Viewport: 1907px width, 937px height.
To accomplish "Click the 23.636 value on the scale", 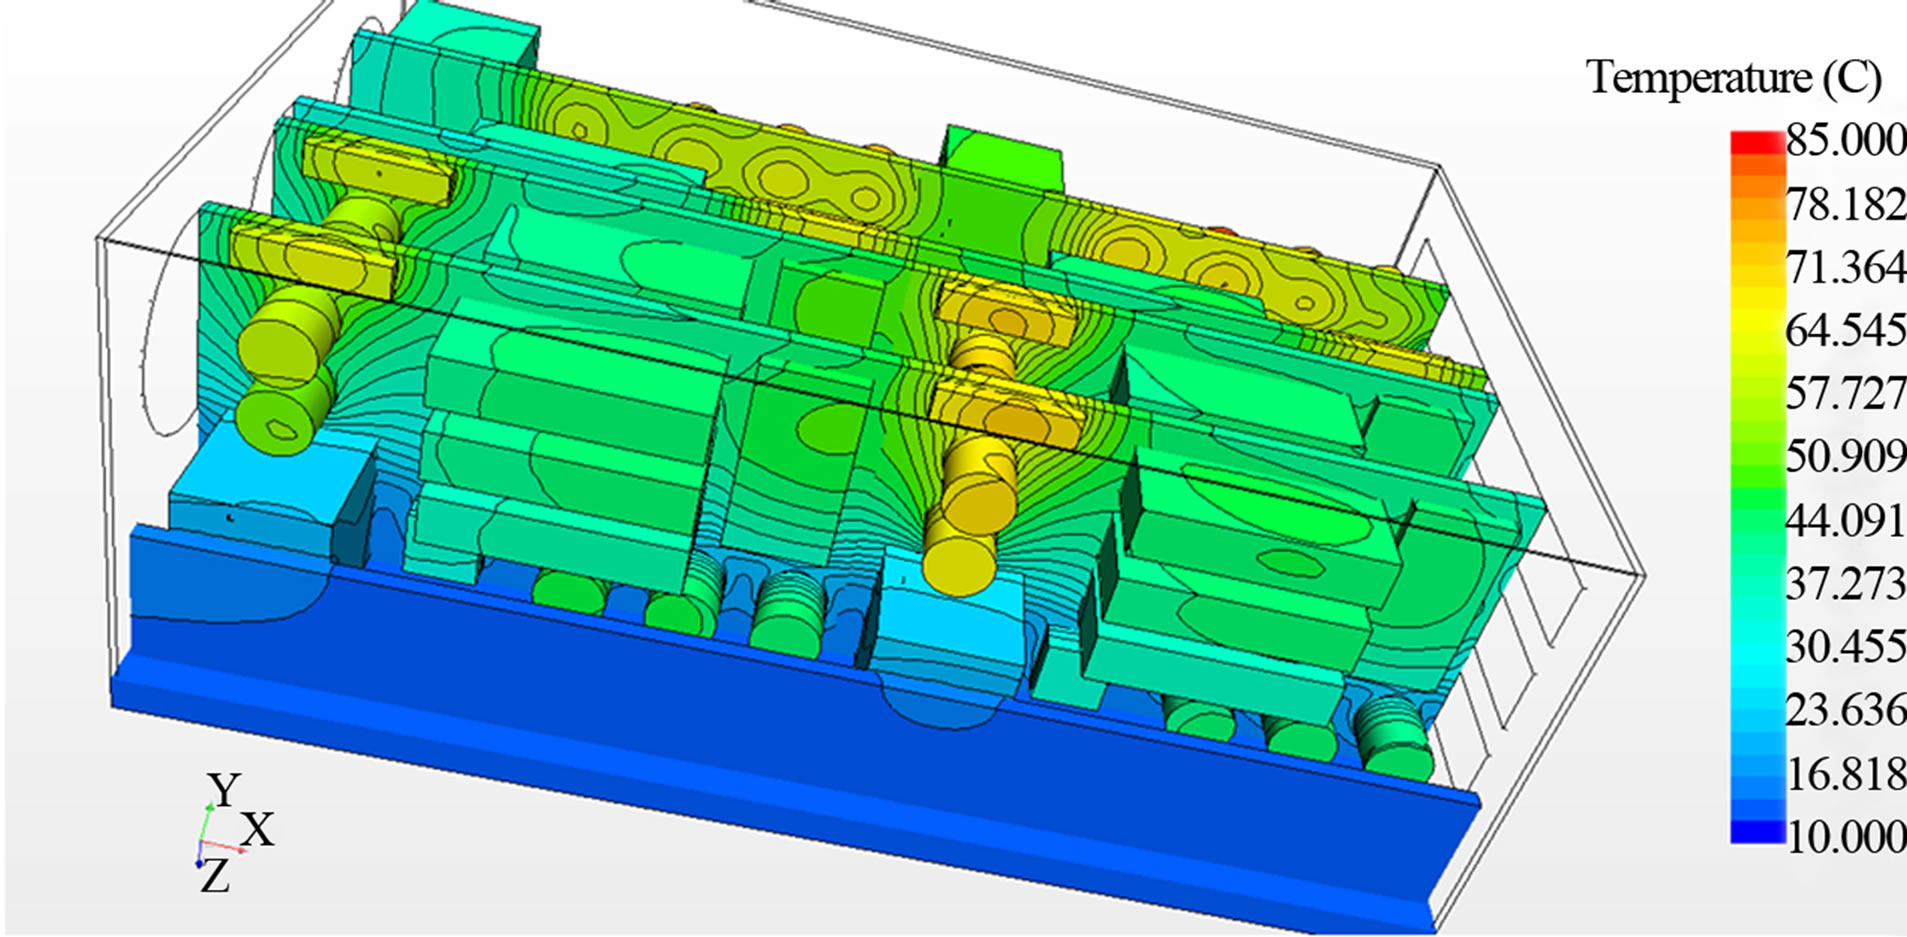I will [1849, 707].
